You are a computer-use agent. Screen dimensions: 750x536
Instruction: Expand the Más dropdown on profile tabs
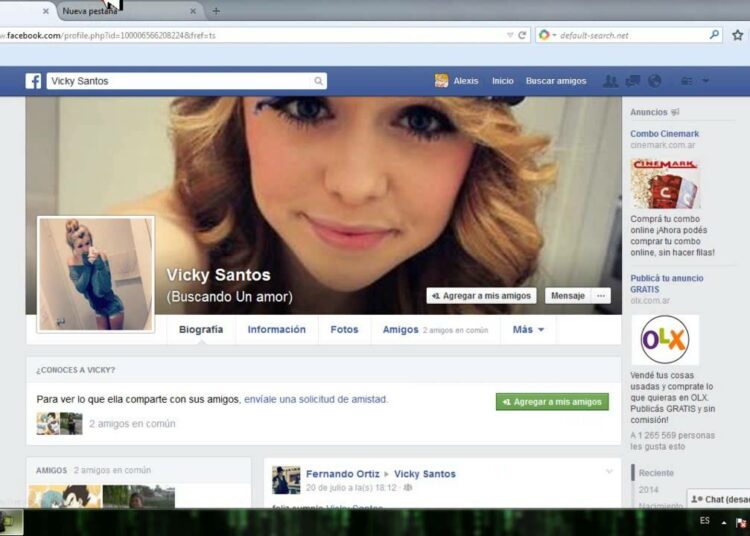tap(528, 330)
